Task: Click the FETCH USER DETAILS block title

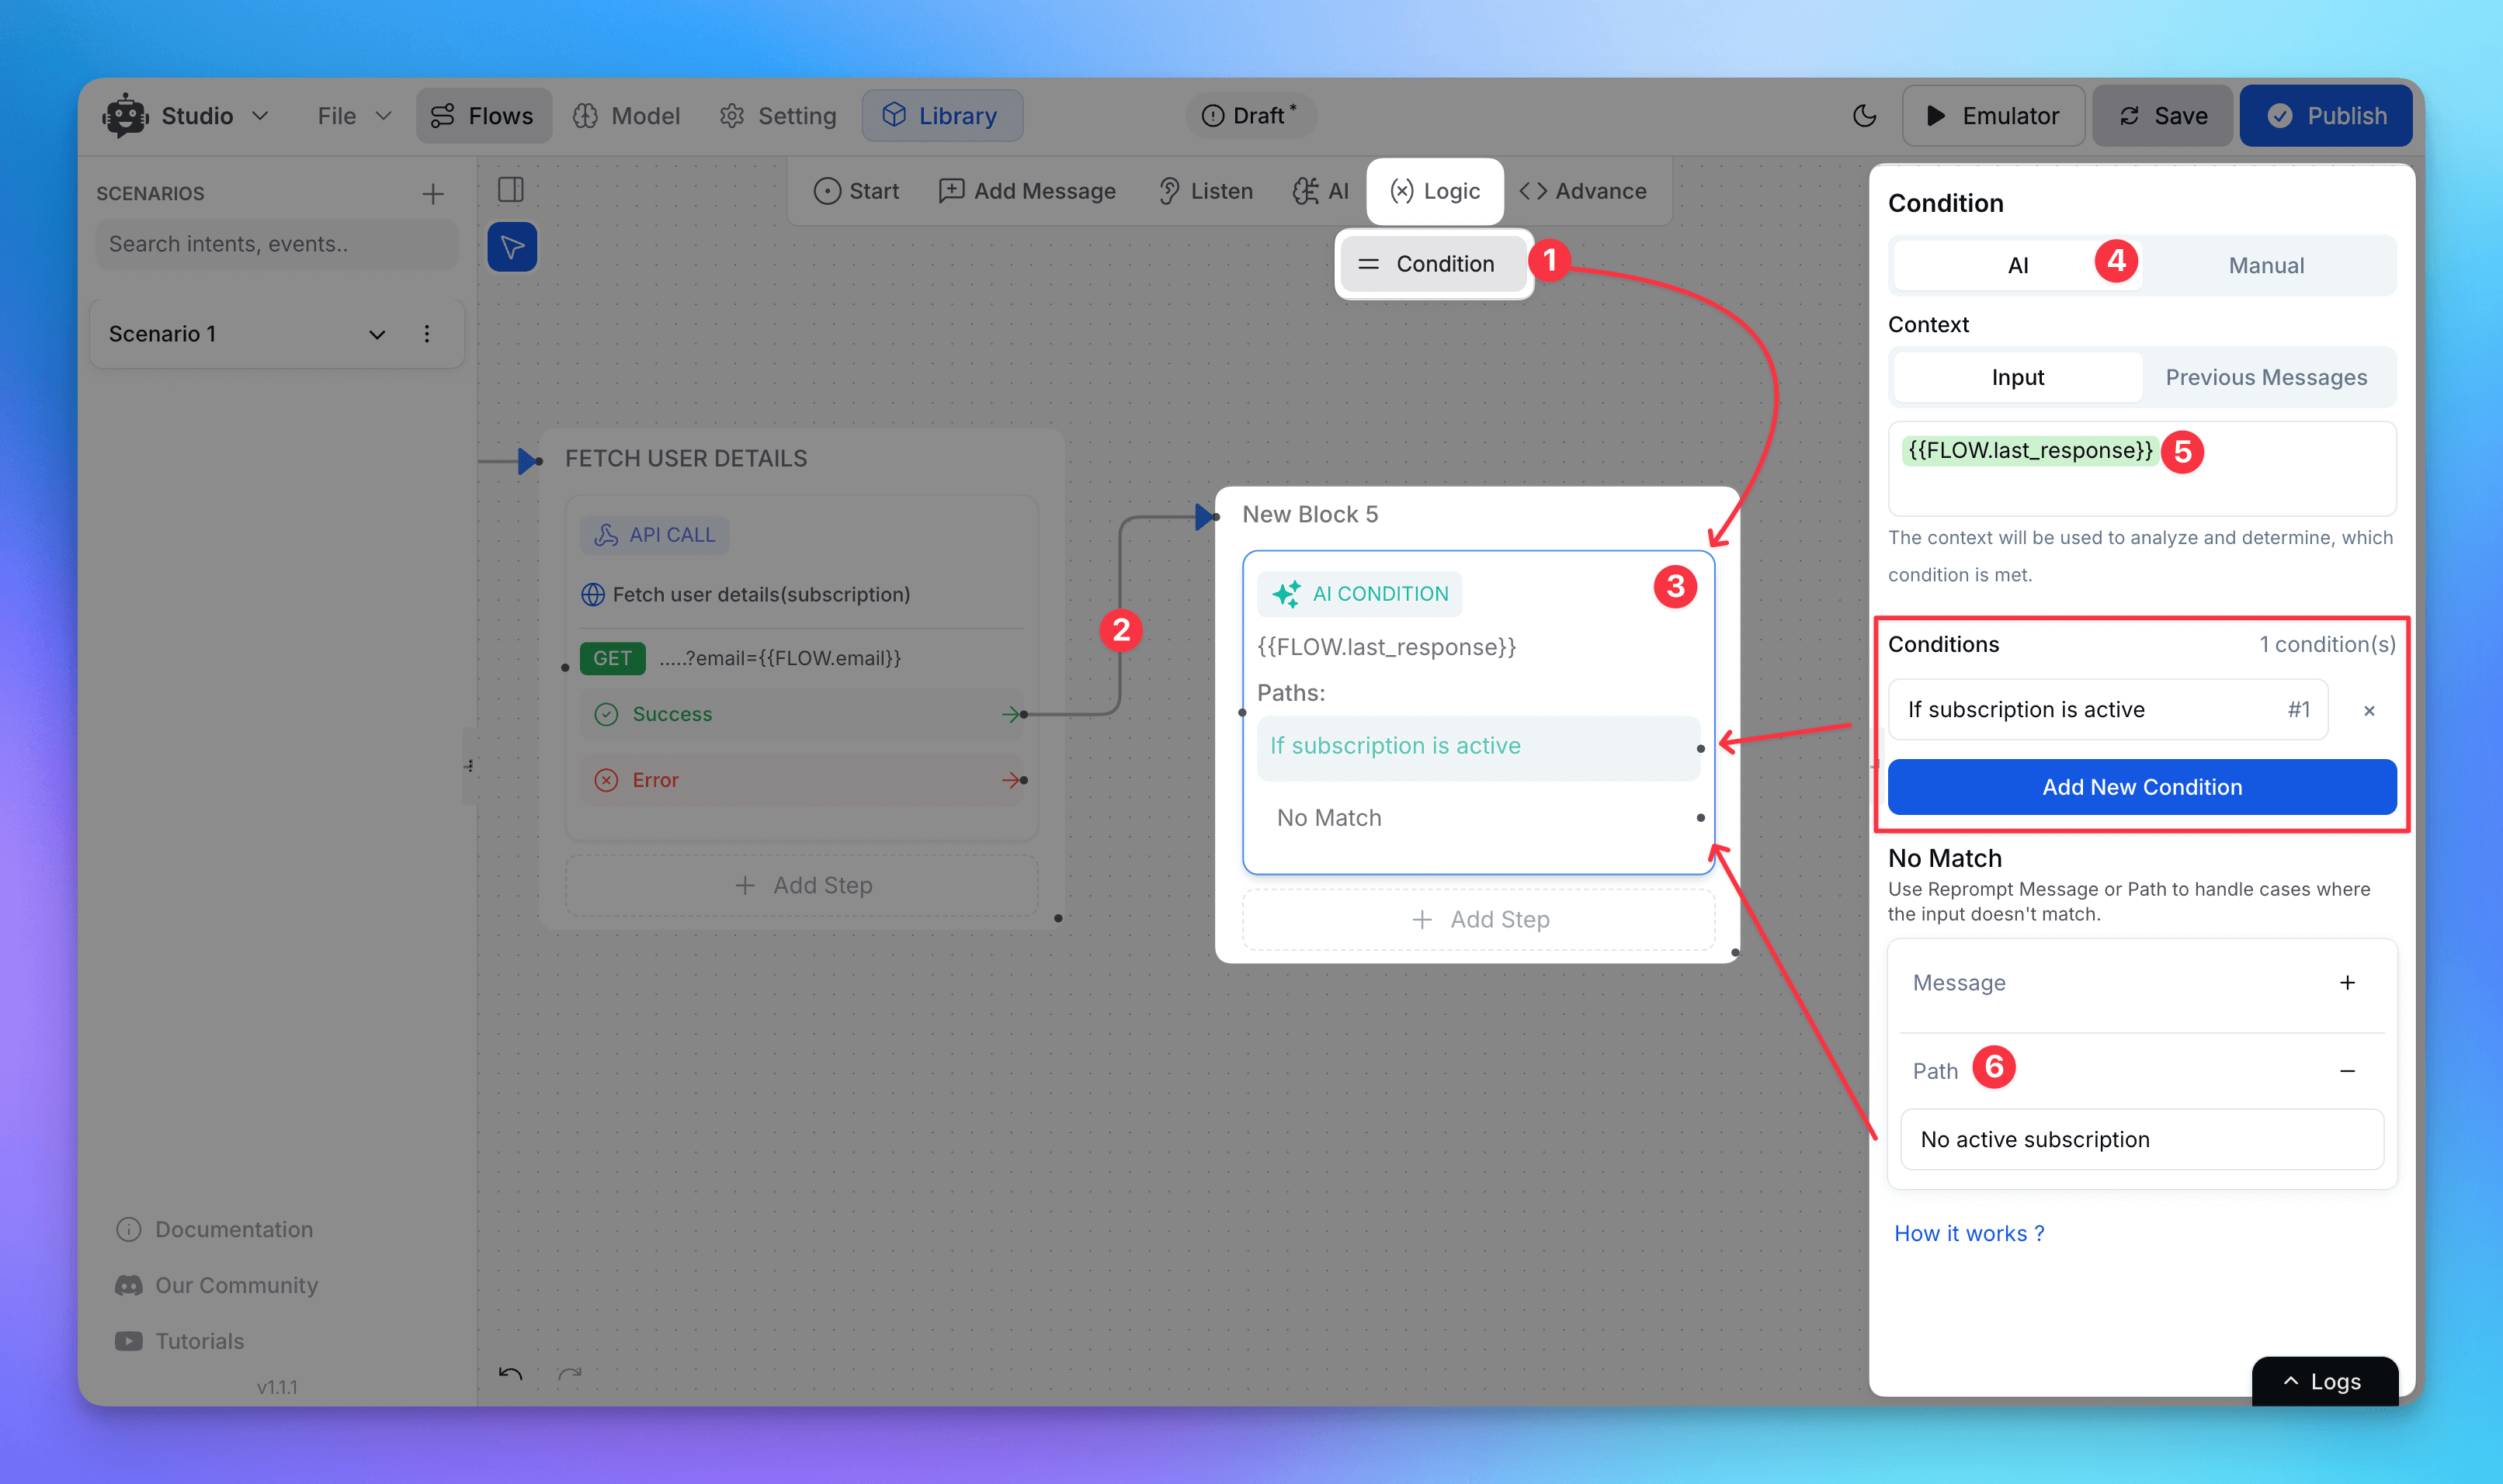Action: pyautogui.click(x=686, y=458)
